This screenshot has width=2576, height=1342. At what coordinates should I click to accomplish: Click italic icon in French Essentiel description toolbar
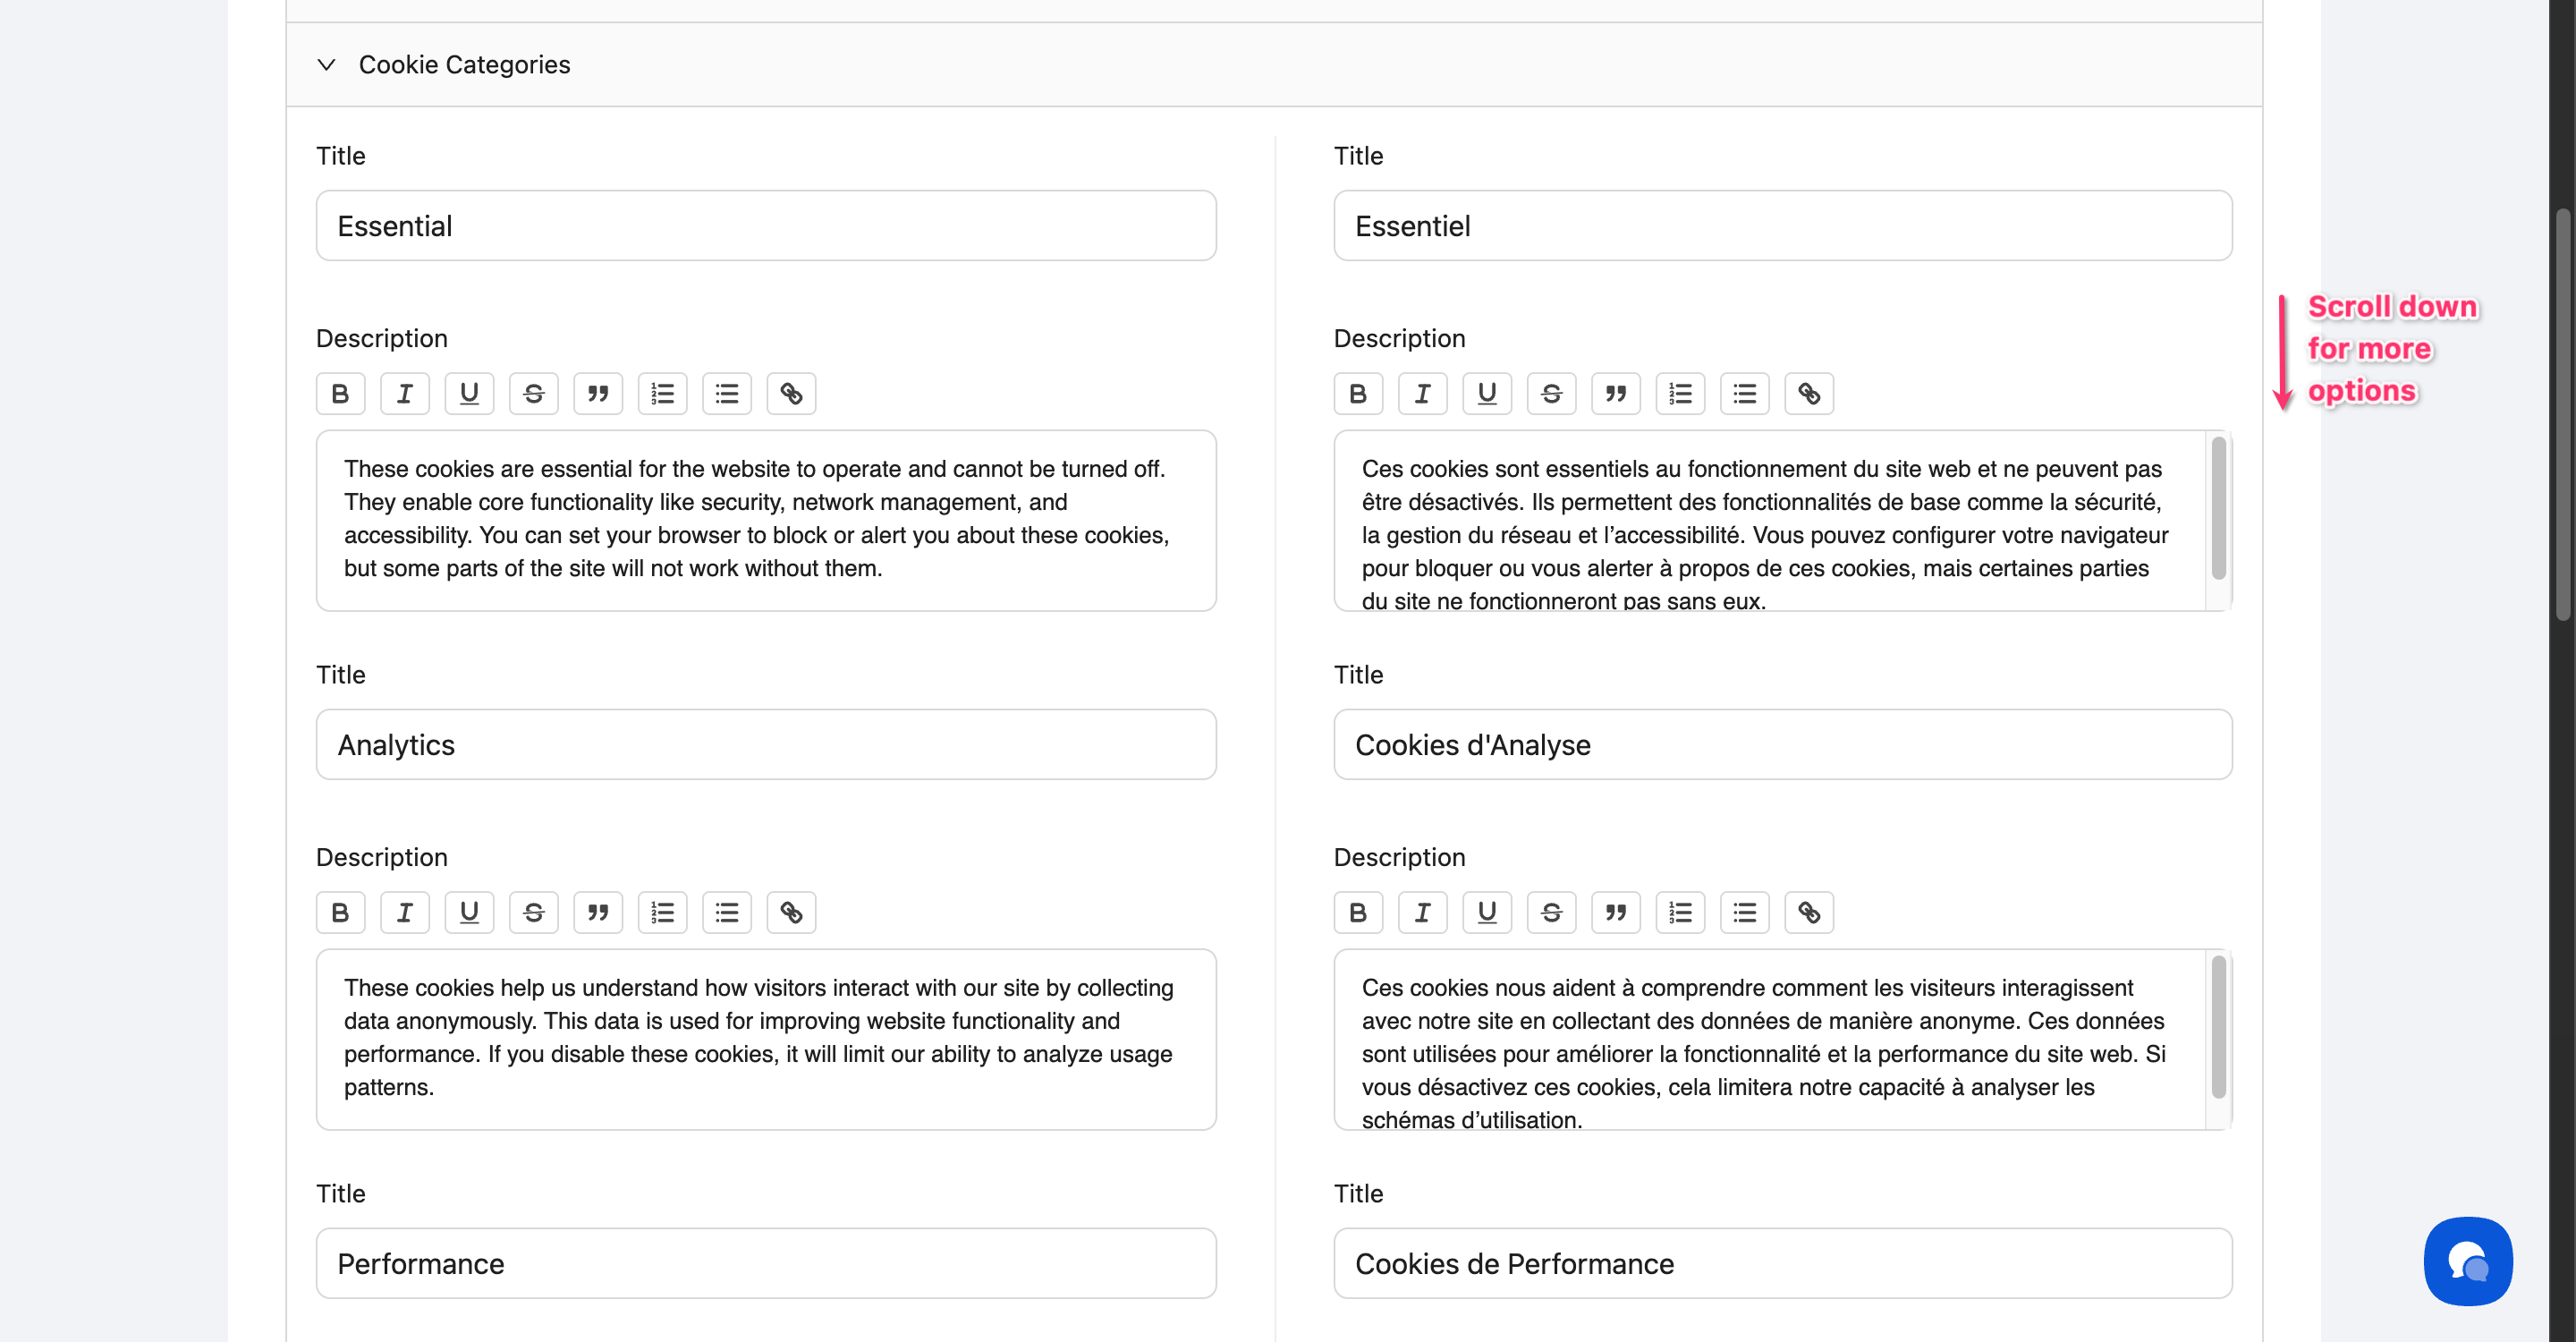(1422, 394)
